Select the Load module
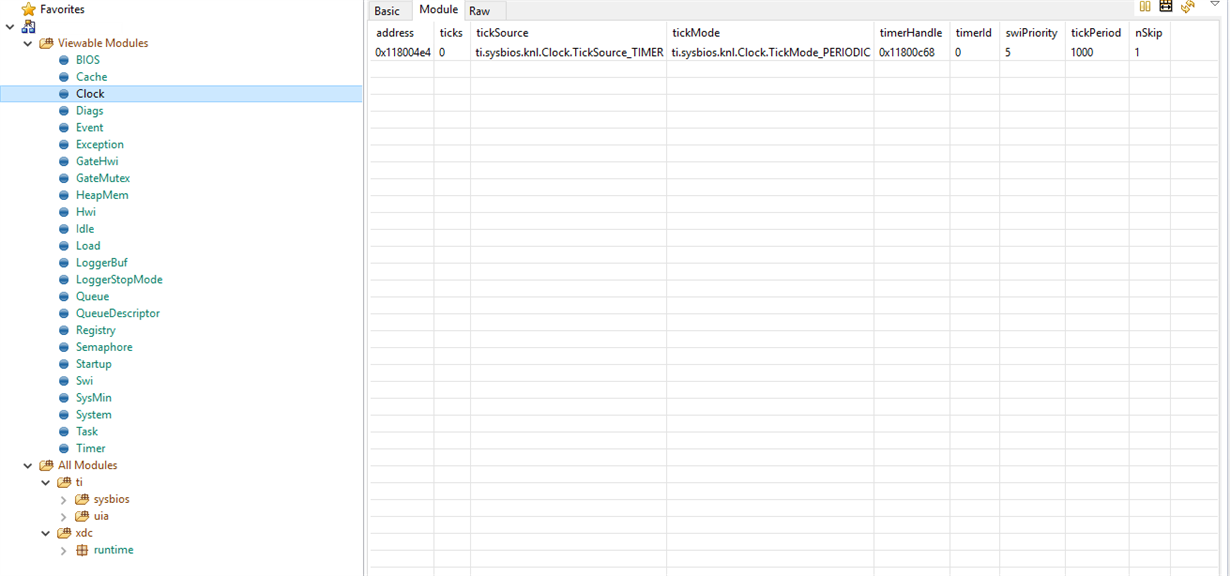 [88, 246]
